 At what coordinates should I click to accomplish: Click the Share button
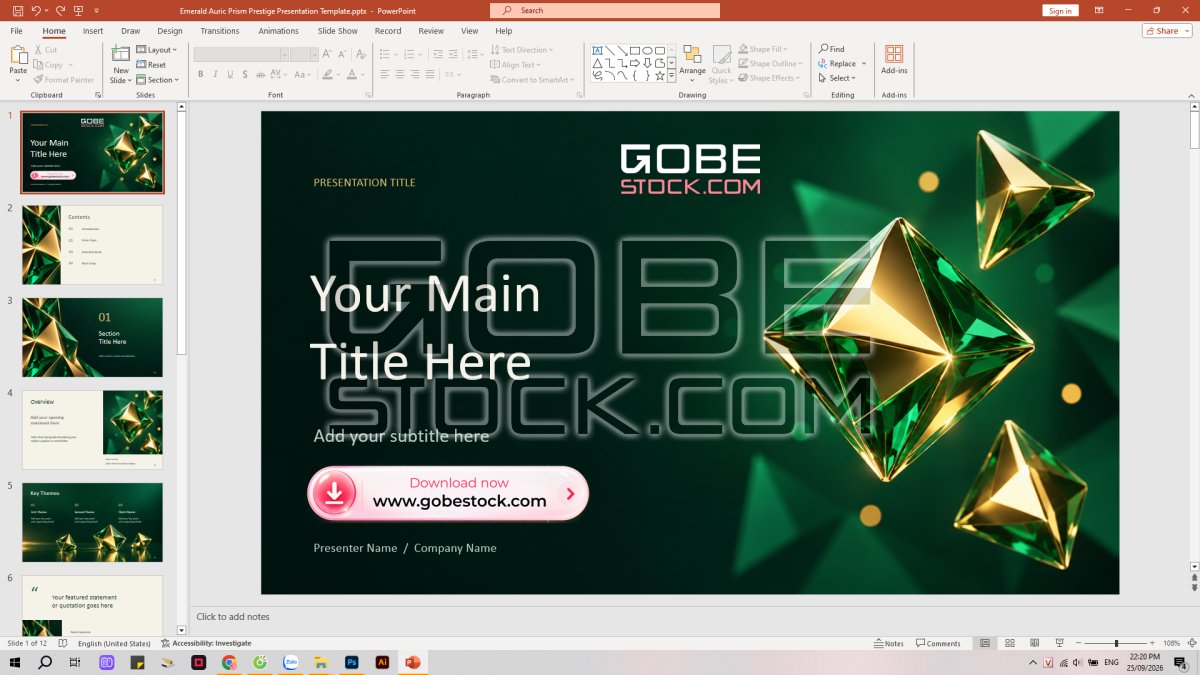pos(1167,31)
